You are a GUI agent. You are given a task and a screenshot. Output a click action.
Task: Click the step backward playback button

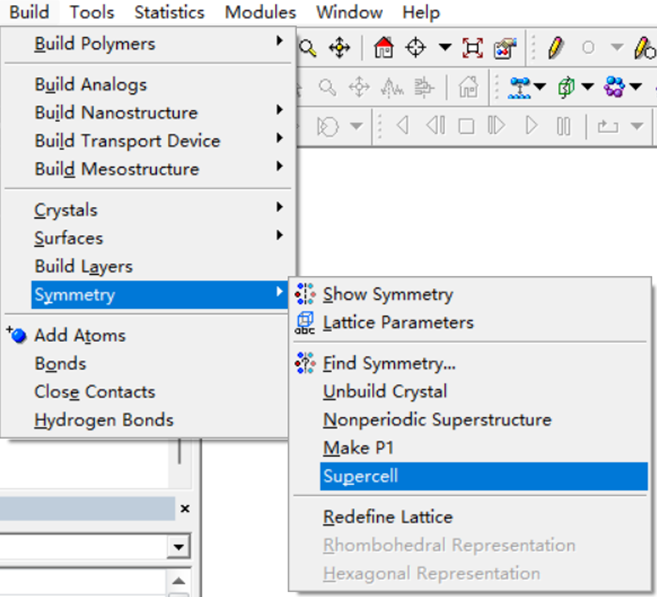(436, 125)
